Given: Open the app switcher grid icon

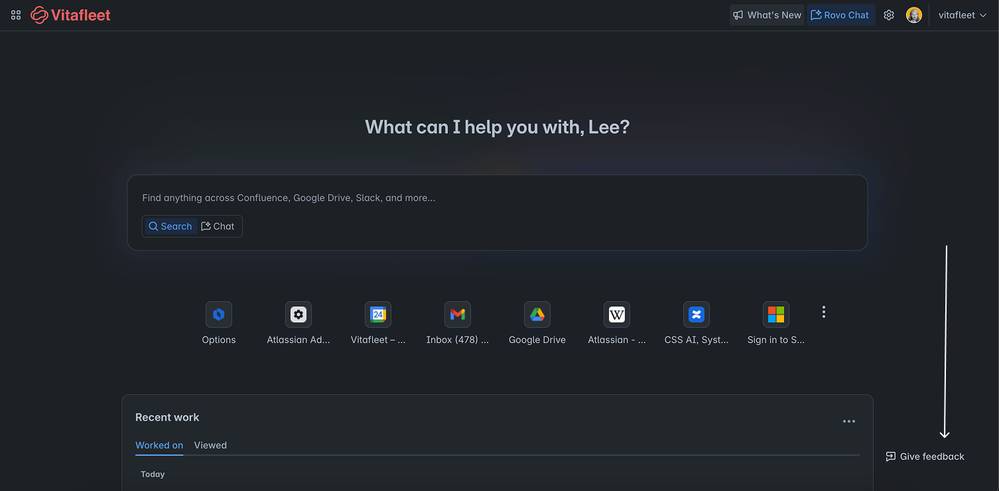Looking at the screenshot, I should tap(16, 15).
